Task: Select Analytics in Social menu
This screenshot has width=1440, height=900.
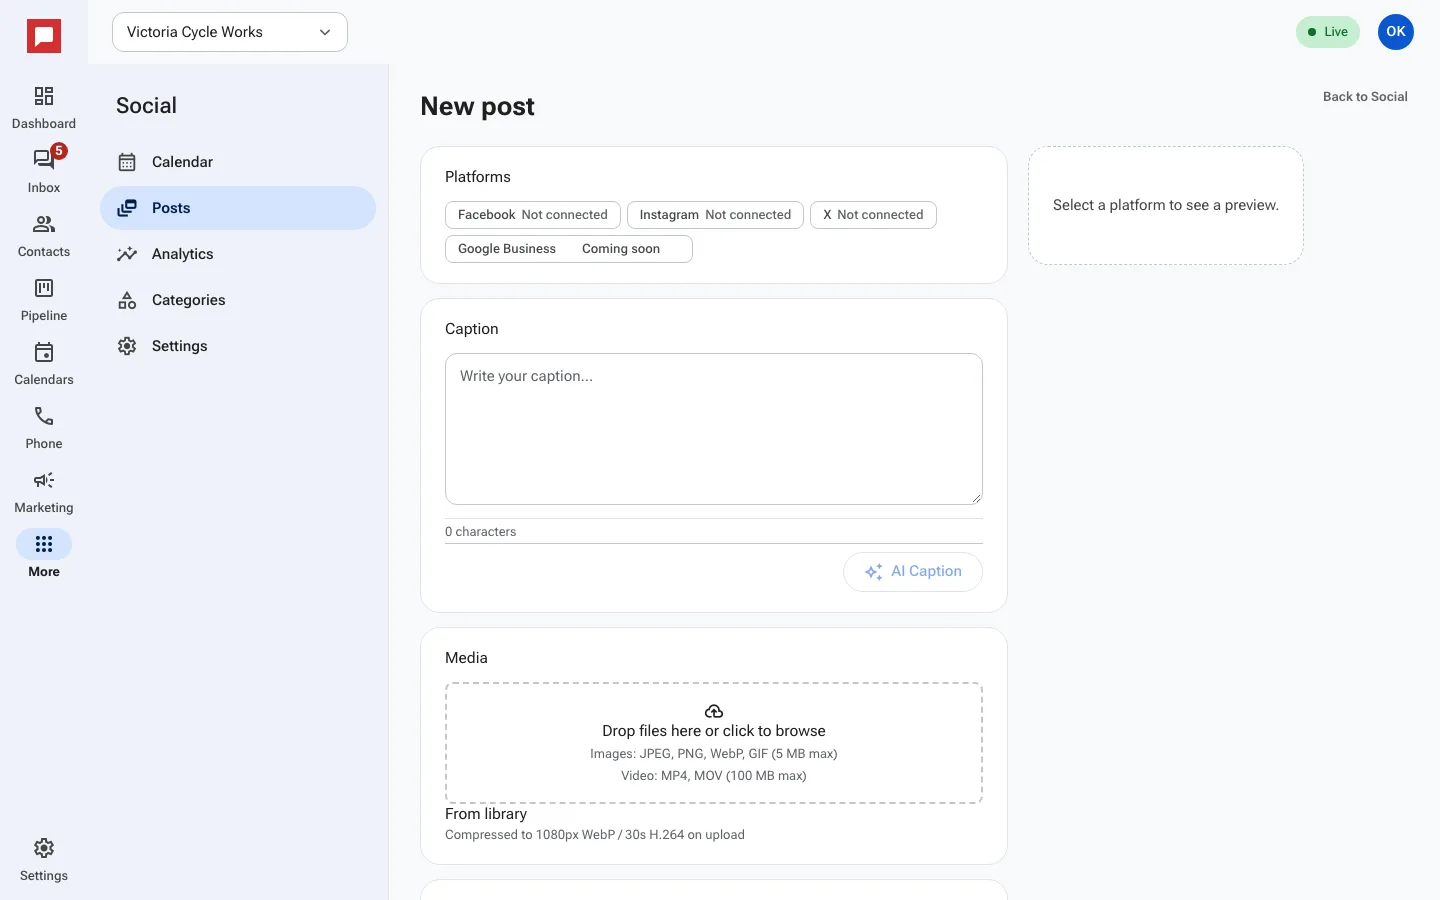Action: [238, 254]
